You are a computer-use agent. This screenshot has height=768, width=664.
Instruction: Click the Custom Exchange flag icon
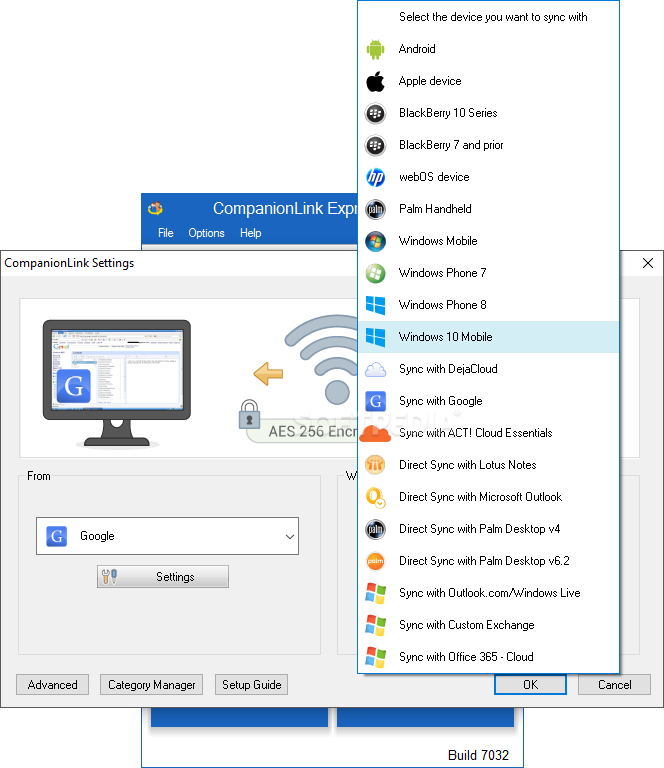coord(376,625)
